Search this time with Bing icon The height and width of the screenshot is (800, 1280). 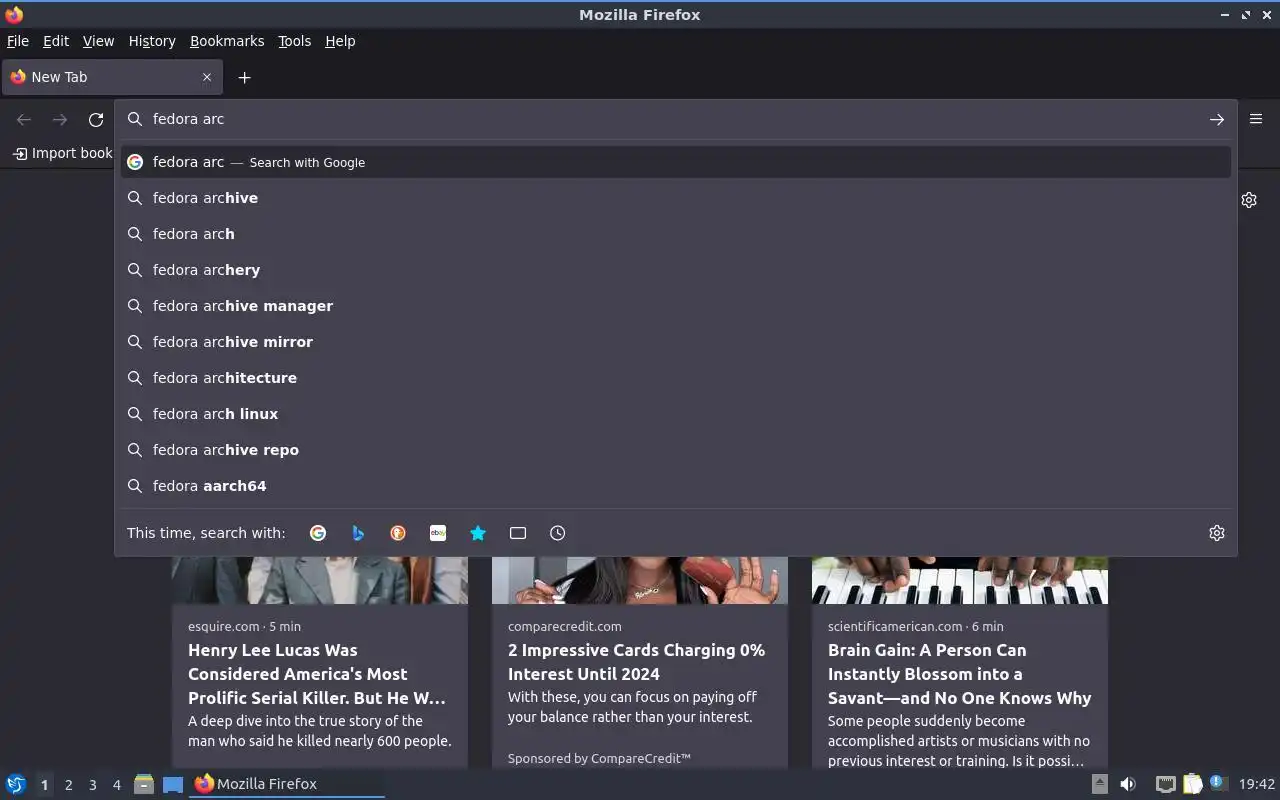(358, 533)
